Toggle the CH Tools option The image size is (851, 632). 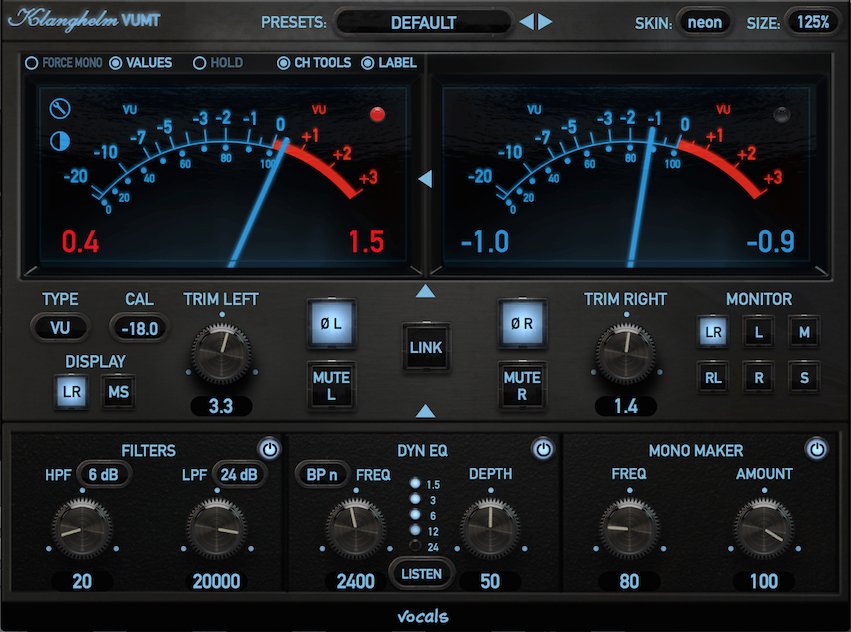pyautogui.click(x=314, y=63)
